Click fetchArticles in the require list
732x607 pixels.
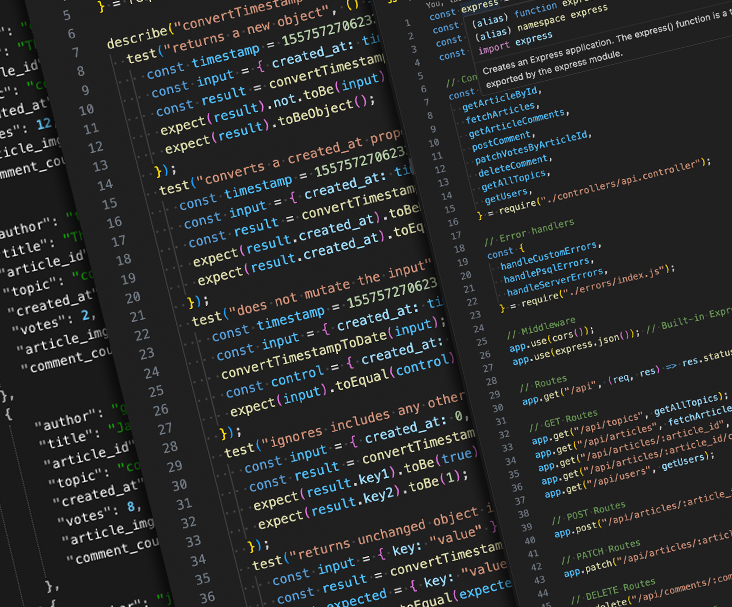pyautogui.click(x=502, y=112)
